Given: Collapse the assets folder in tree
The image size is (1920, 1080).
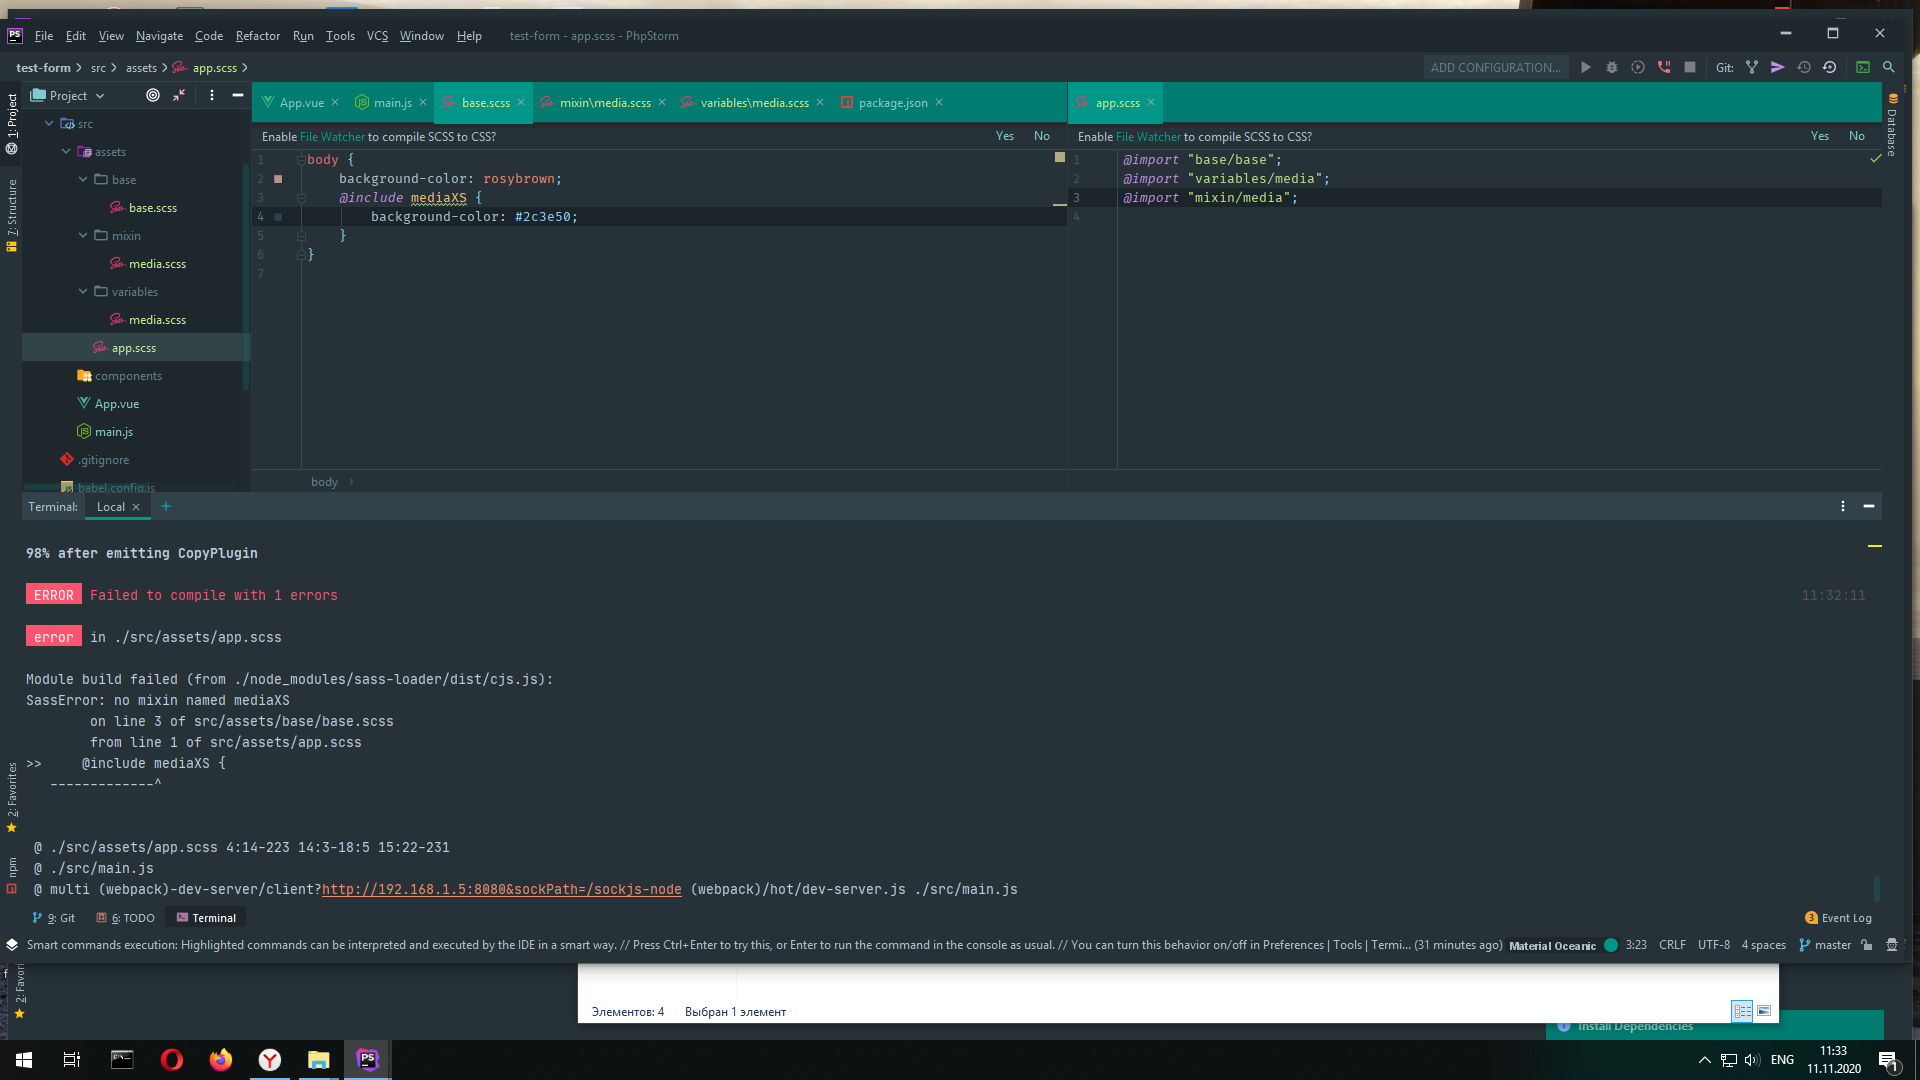Looking at the screenshot, I should (x=66, y=152).
